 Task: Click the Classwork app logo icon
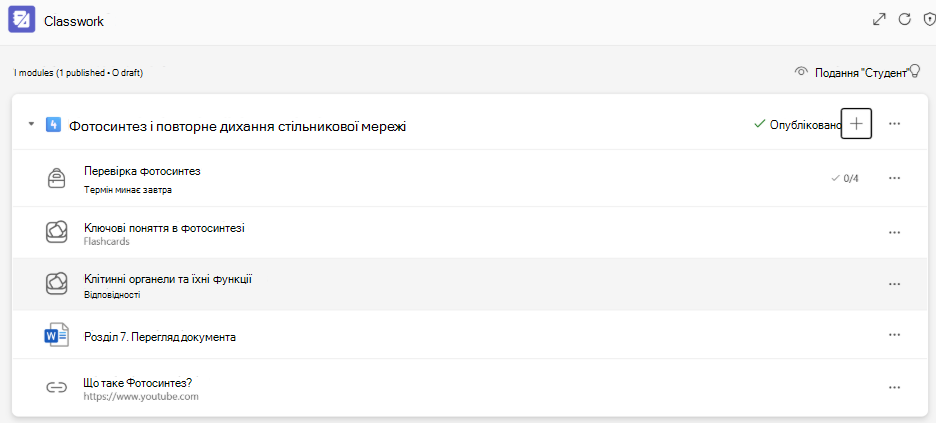21,20
